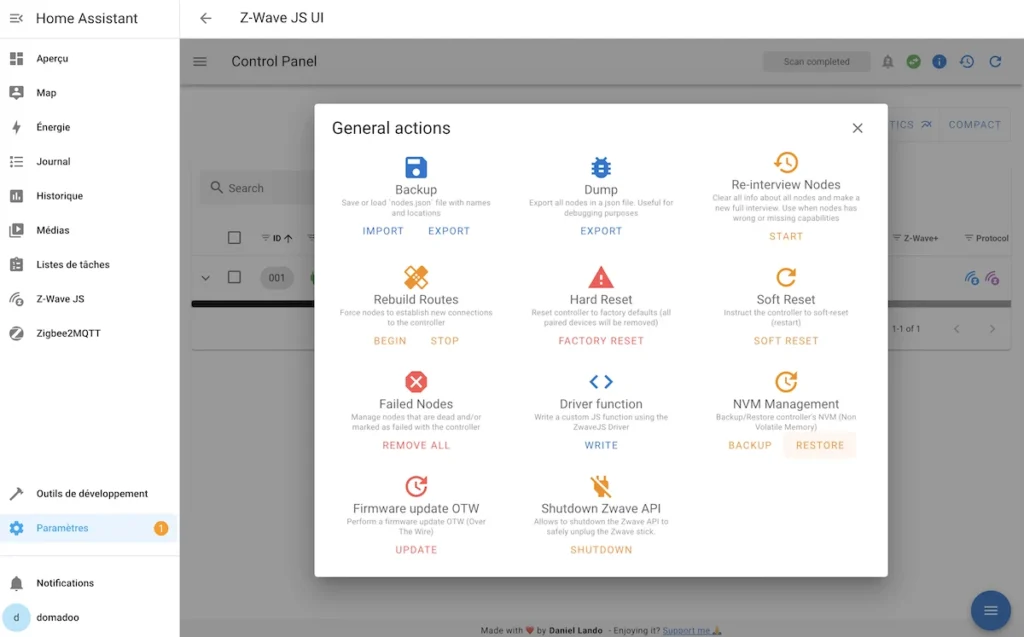Open Map in the sidebar
The height and width of the screenshot is (637, 1024).
pos(89,93)
